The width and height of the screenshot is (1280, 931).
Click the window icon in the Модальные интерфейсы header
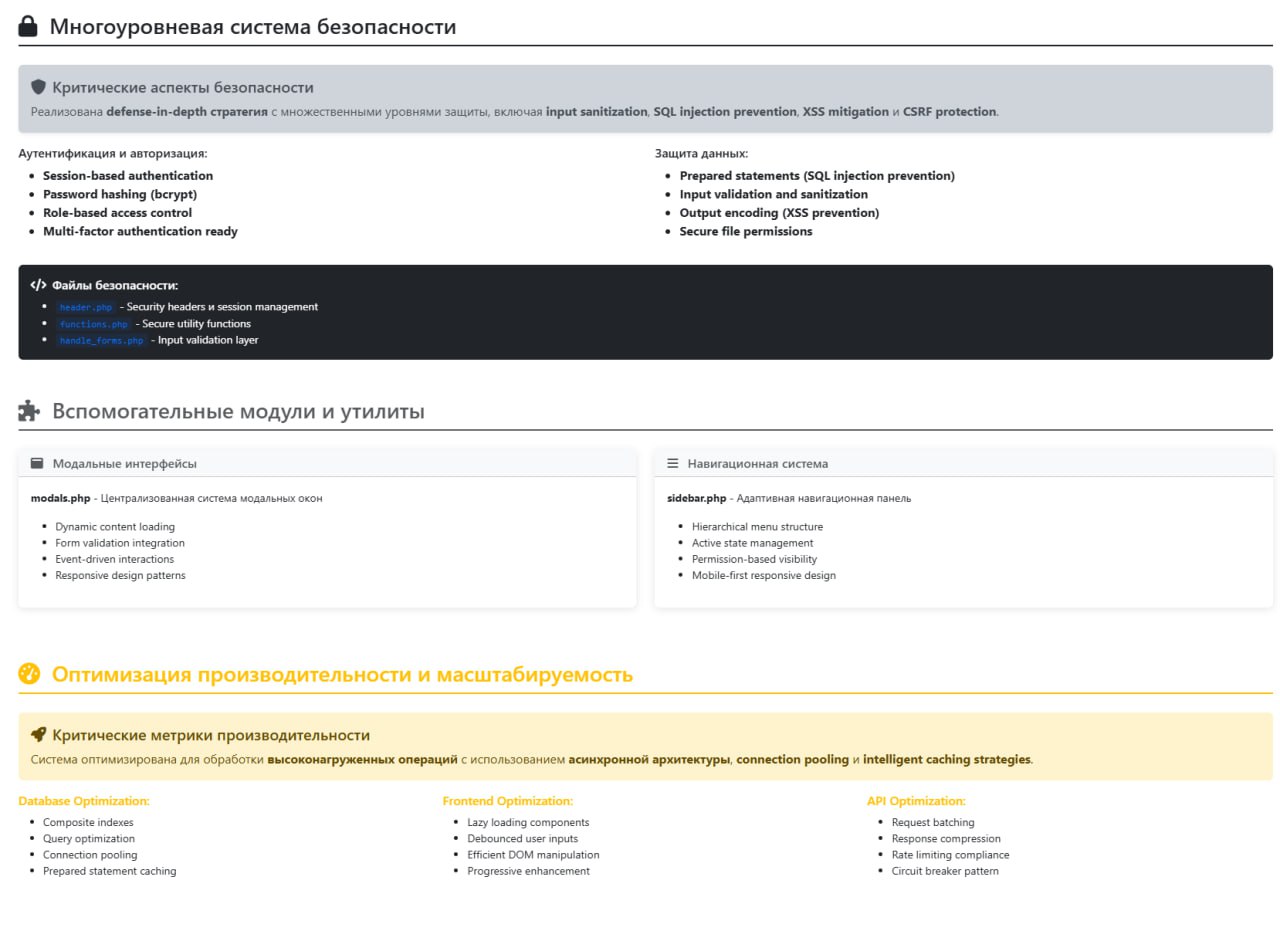(37, 463)
